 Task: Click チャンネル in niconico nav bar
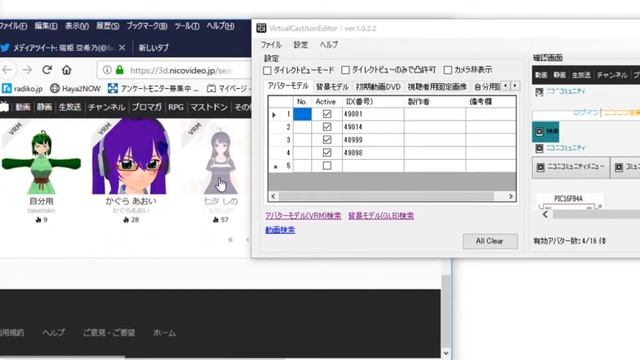(x=107, y=107)
